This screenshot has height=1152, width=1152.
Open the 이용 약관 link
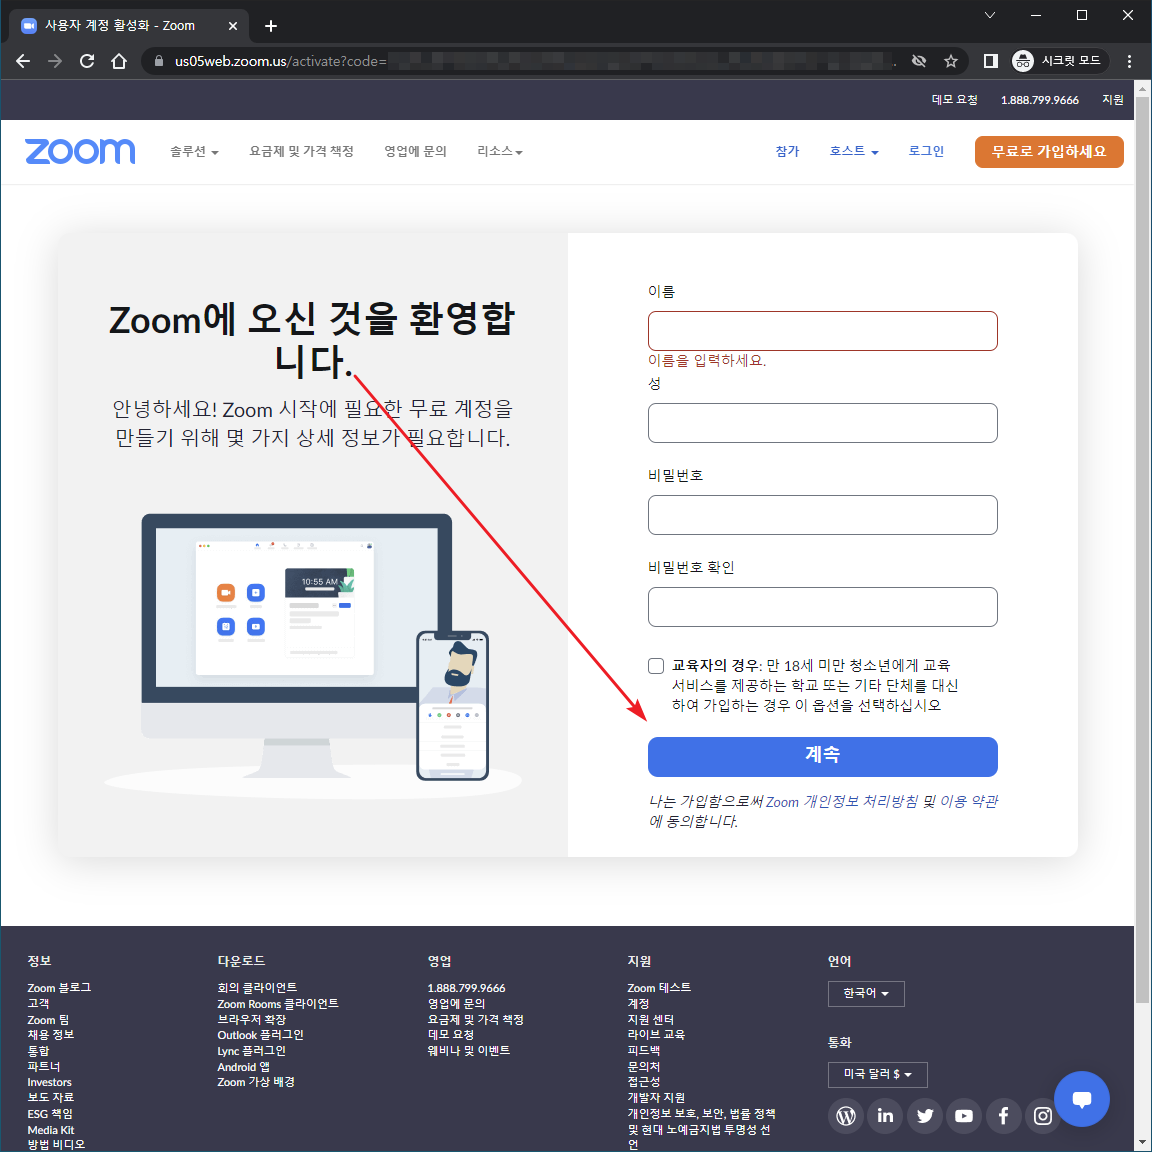pyautogui.click(x=968, y=802)
